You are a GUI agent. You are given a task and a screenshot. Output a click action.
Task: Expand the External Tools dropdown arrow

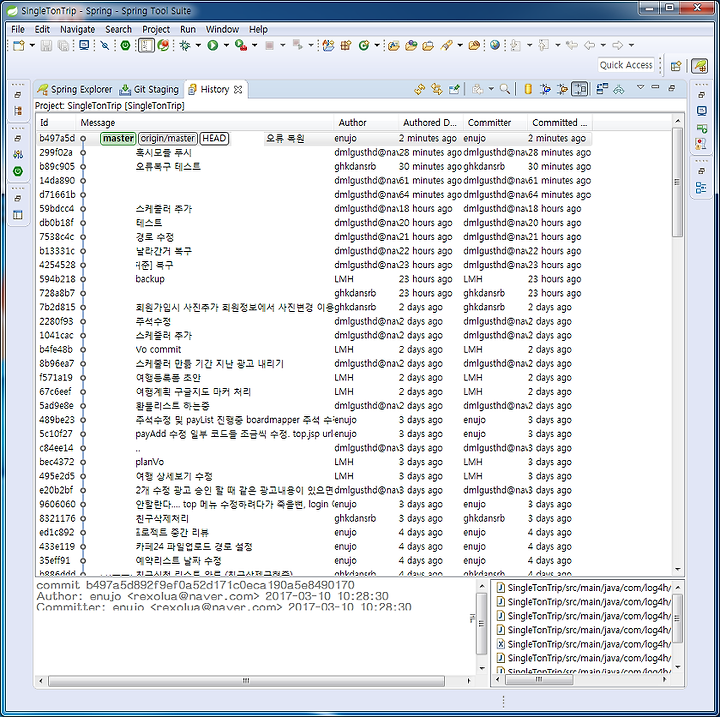(x=254, y=45)
